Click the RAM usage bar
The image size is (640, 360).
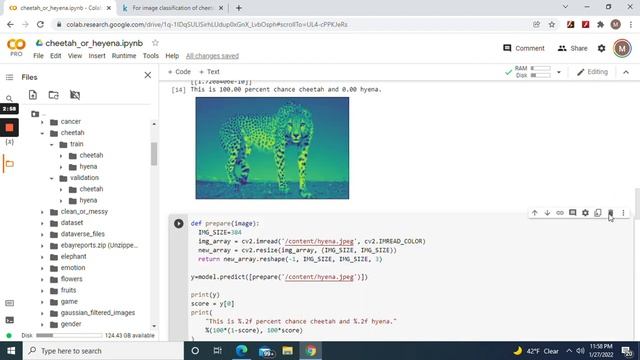[540, 68]
